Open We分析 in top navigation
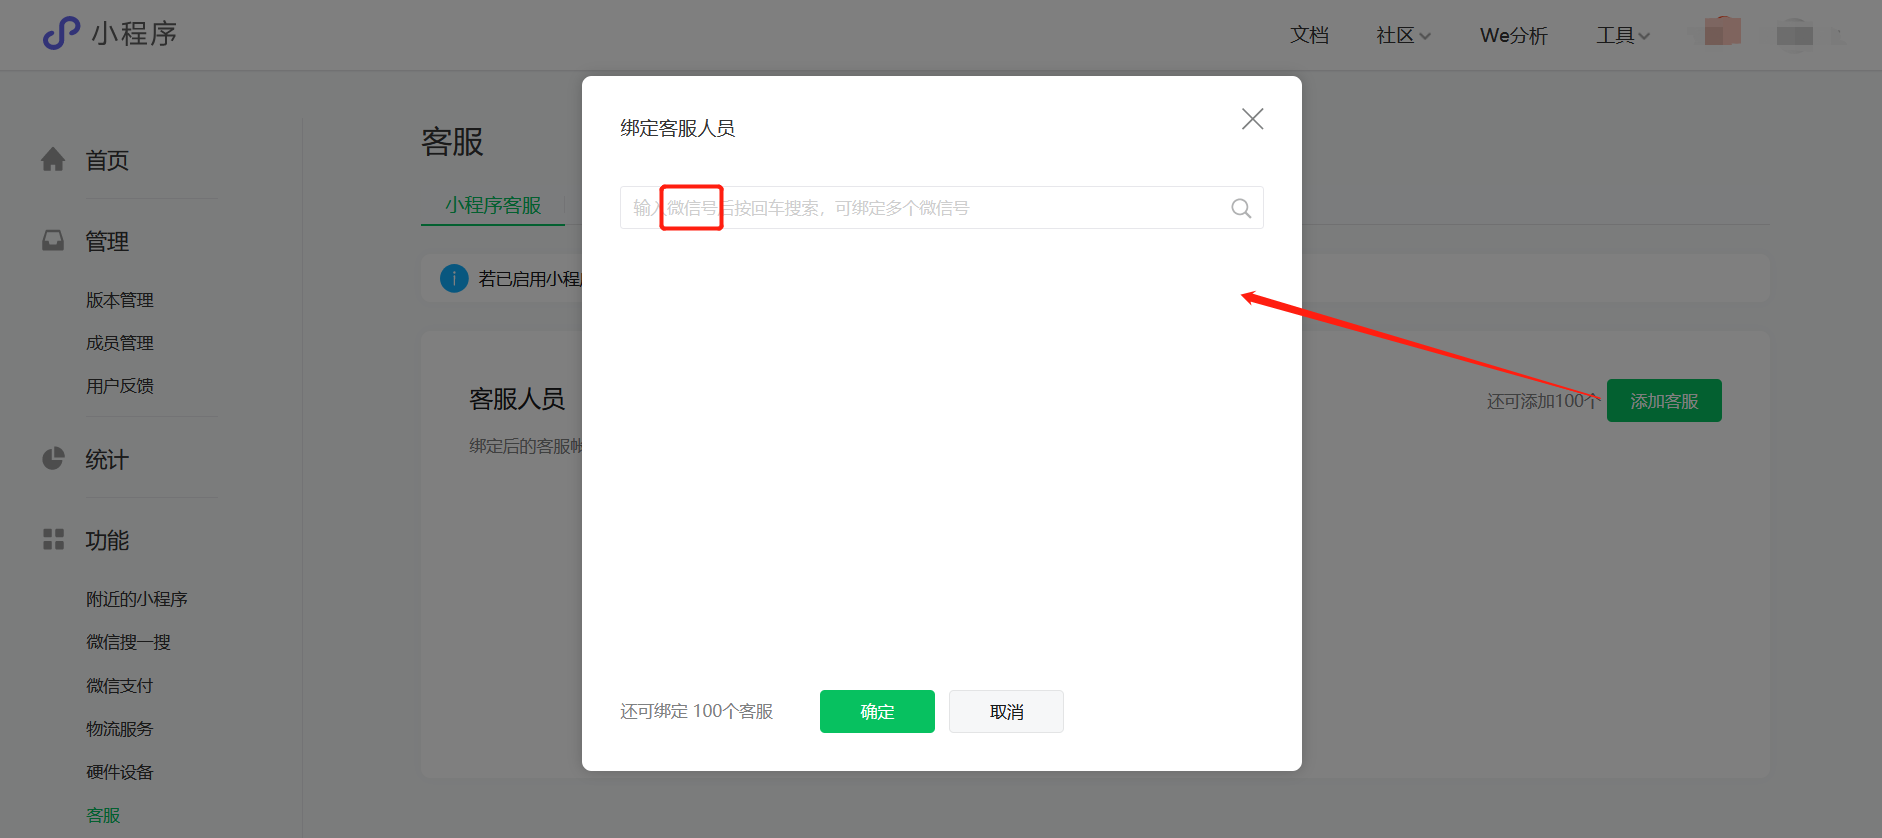The image size is (1882, 838). coord(1513,36)
